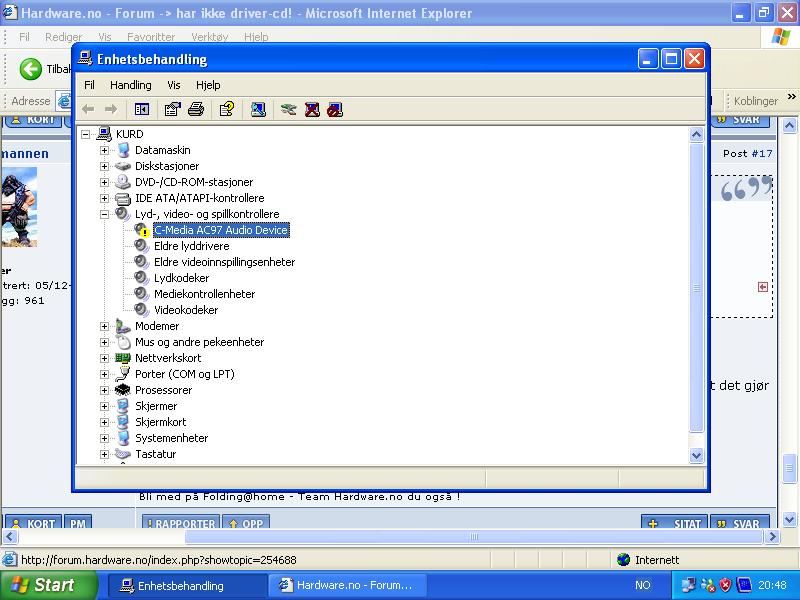Switch to Hardware.no Forum taskbar button
This screenshot has height=600, width=800.
tap(346, 585)
